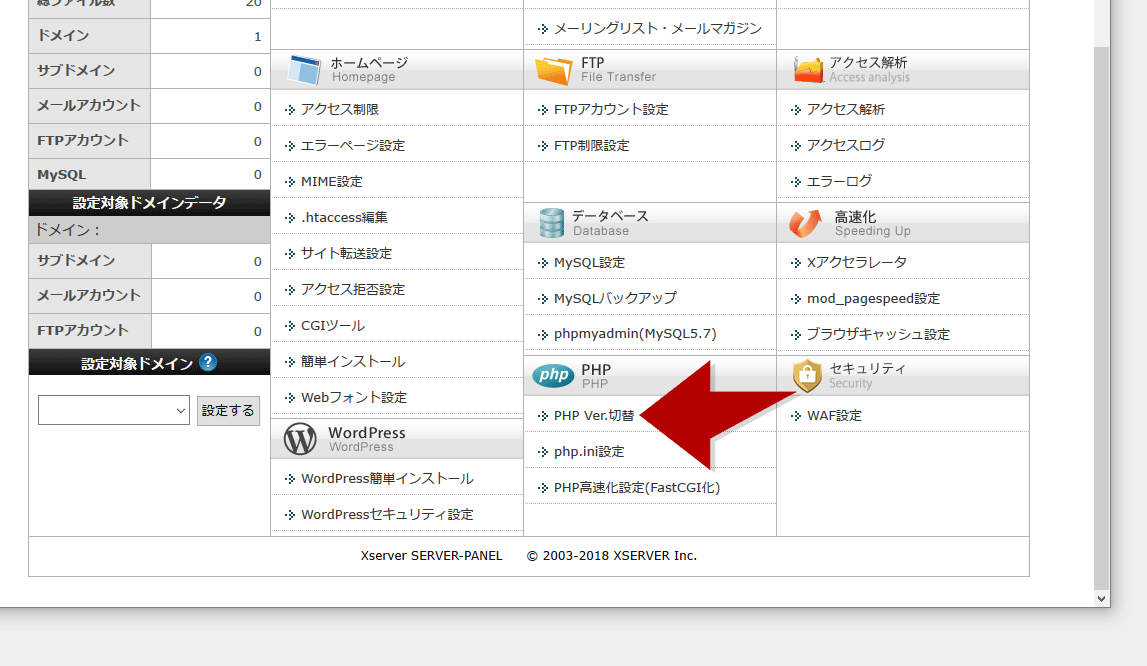View エラーログ
This screenshot has height=666, width=1147.
click(839, 182)
